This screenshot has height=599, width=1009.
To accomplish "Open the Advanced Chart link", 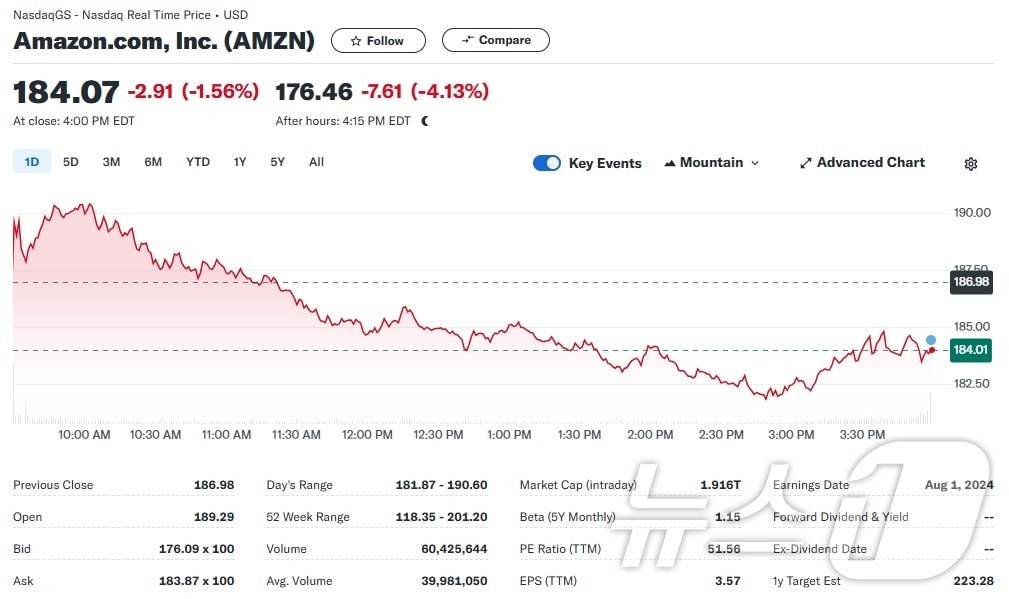I will tap(870, 163).
